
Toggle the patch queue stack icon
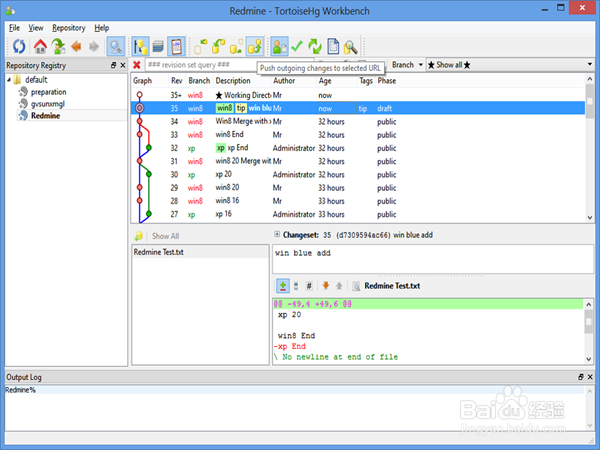pos(158,47)
